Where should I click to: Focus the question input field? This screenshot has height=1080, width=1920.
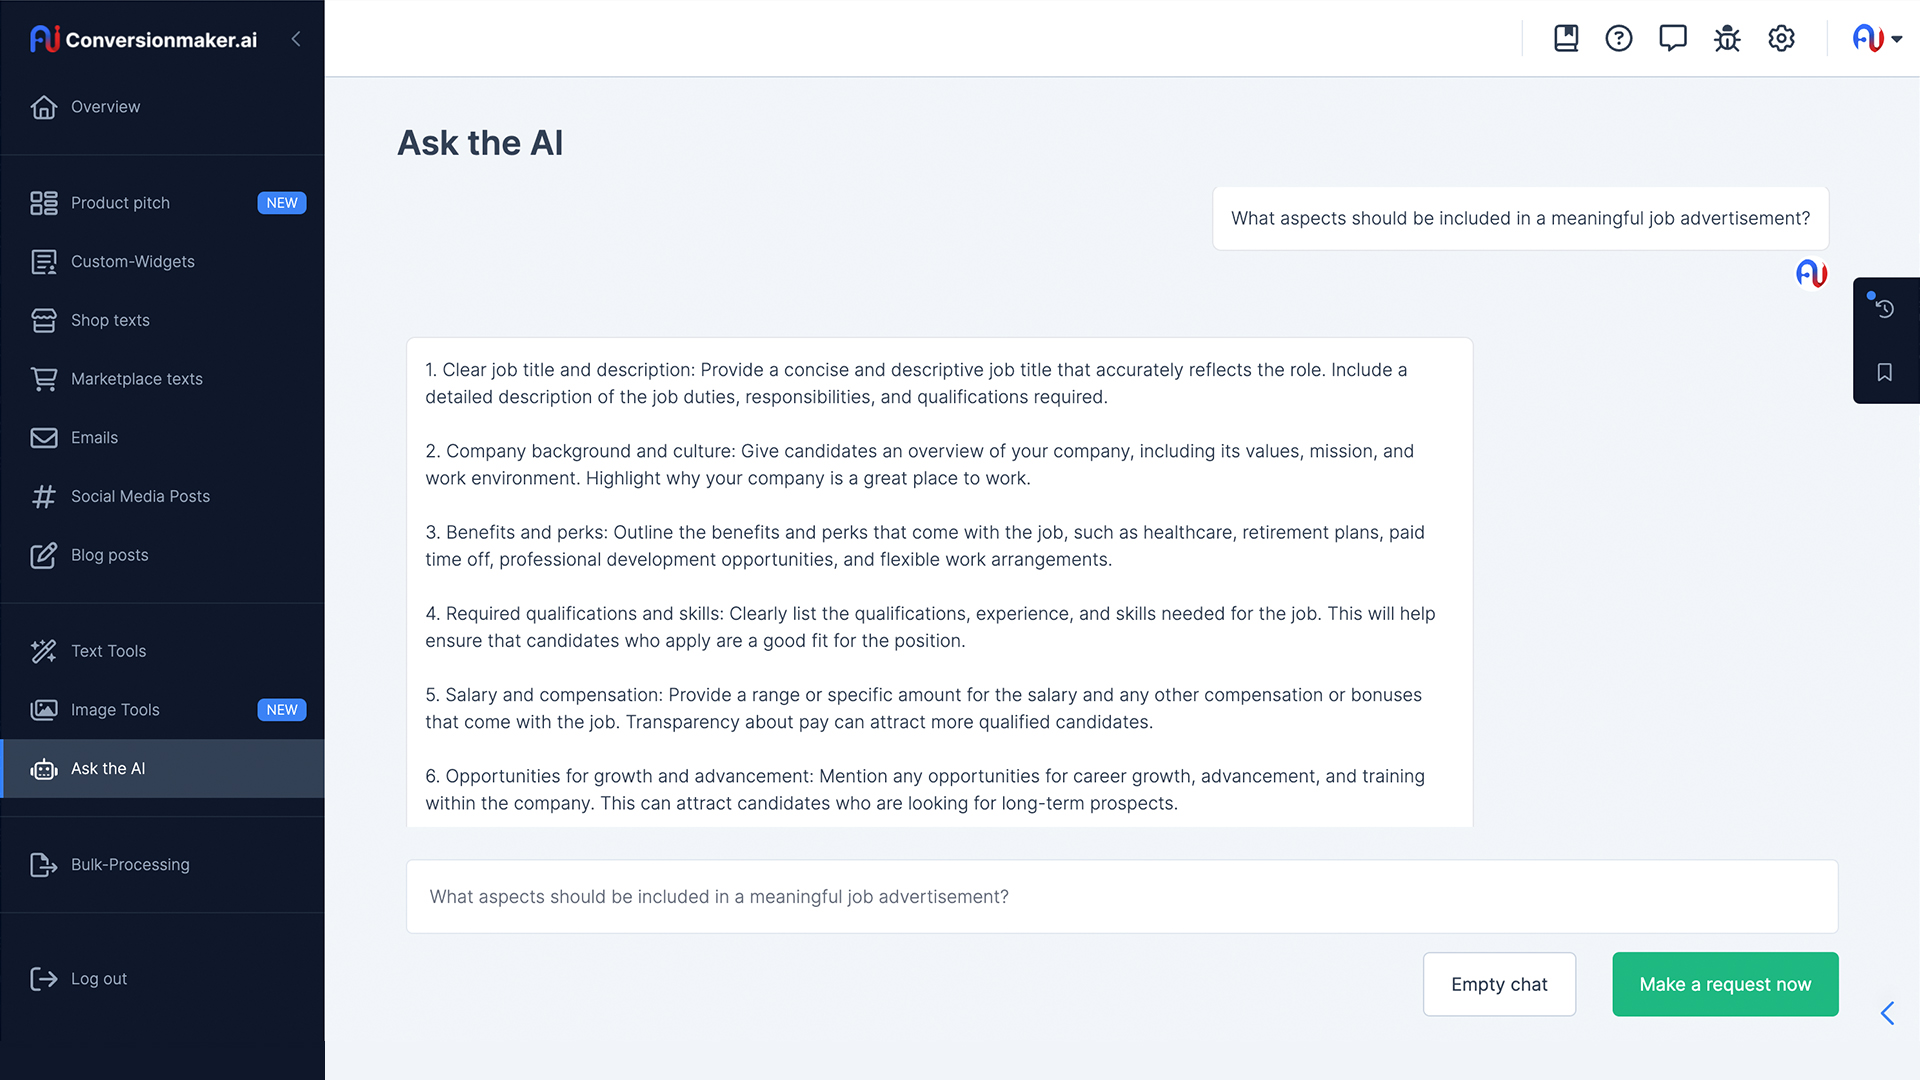[1121, 897]
